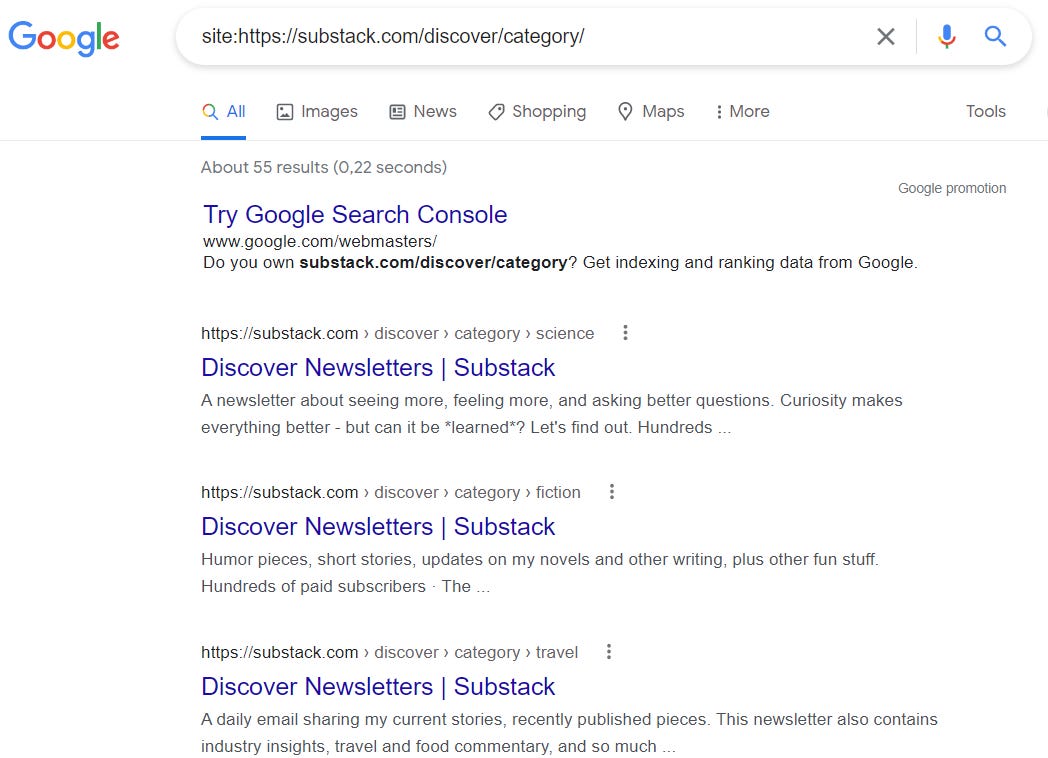Image resolution: width=1048 pixels, height=758 pixels.
Task: Open the travel Discover Newsletters result
Action: (378, 686)
